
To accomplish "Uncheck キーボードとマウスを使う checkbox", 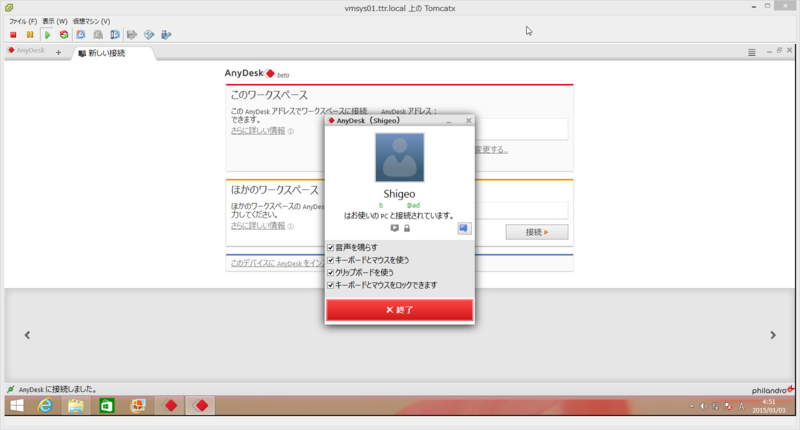I will (x=331, y=260).
